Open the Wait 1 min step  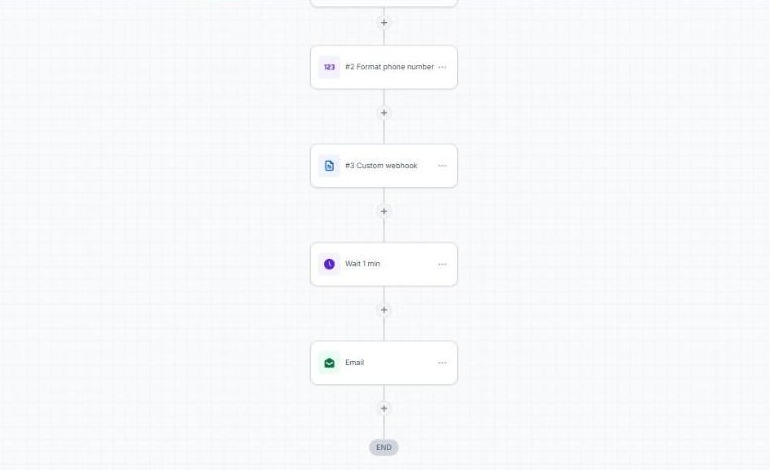(384, 264)
